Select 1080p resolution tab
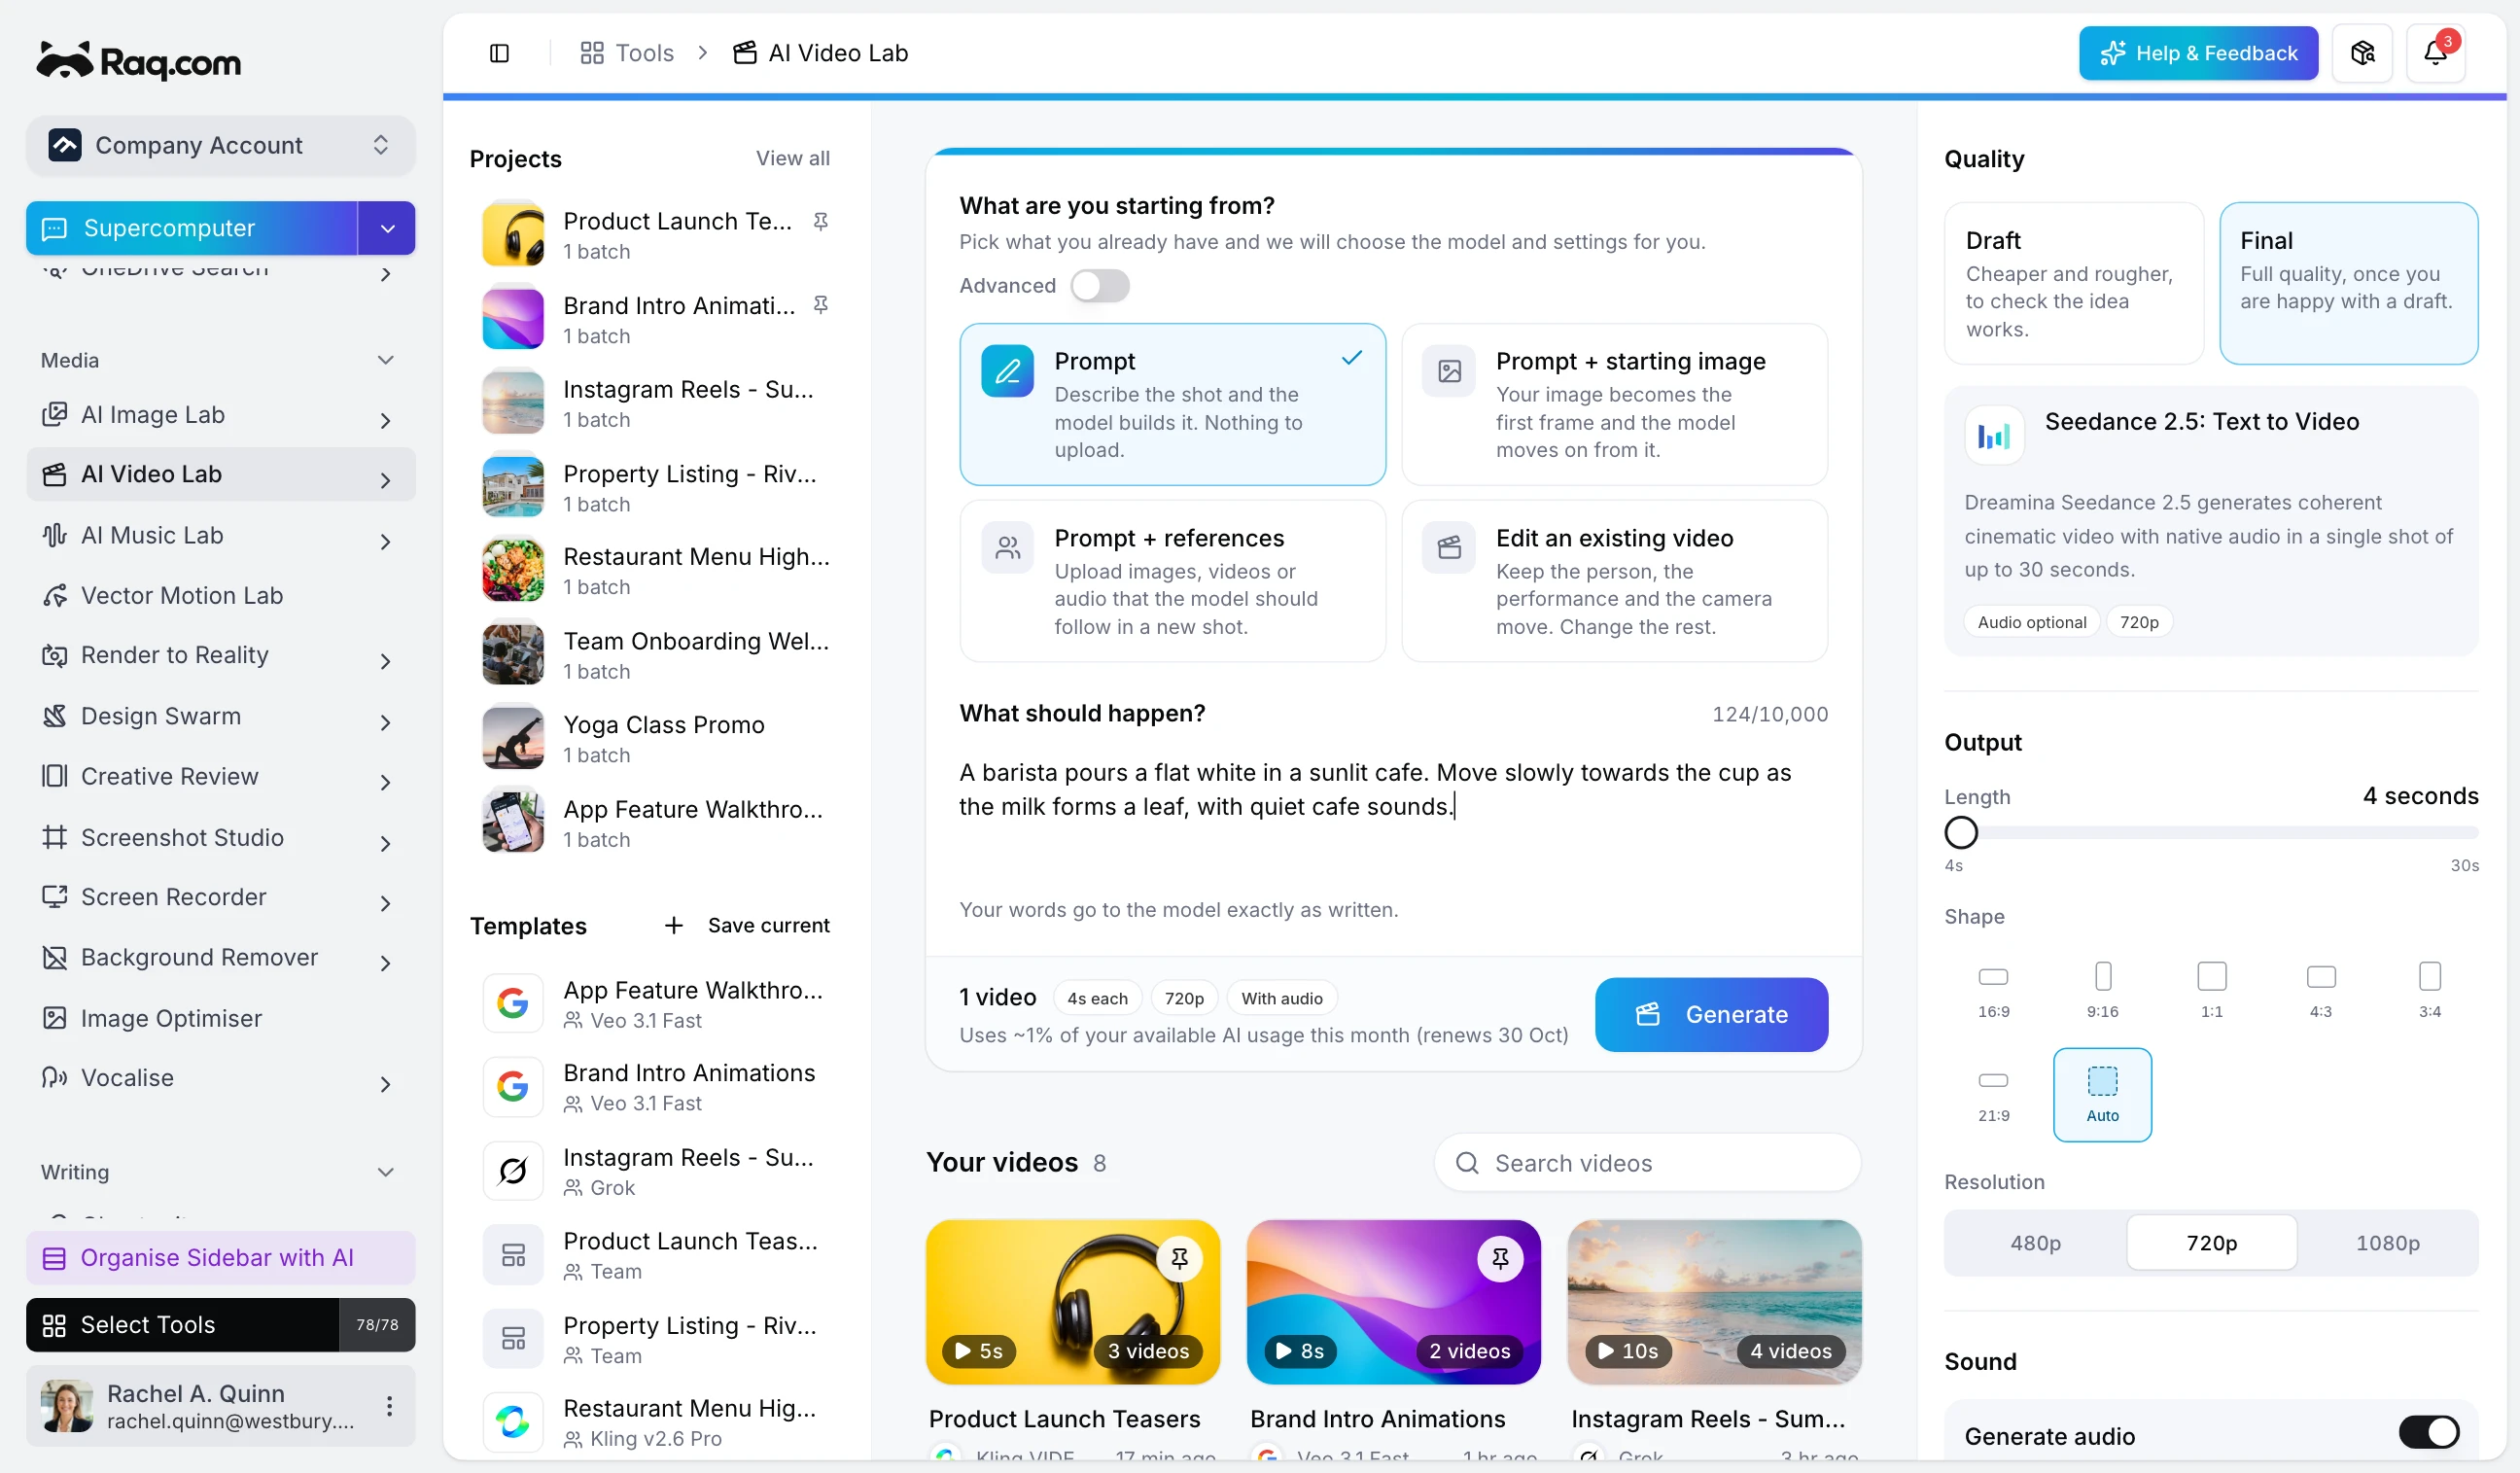 [2387, 1243]
